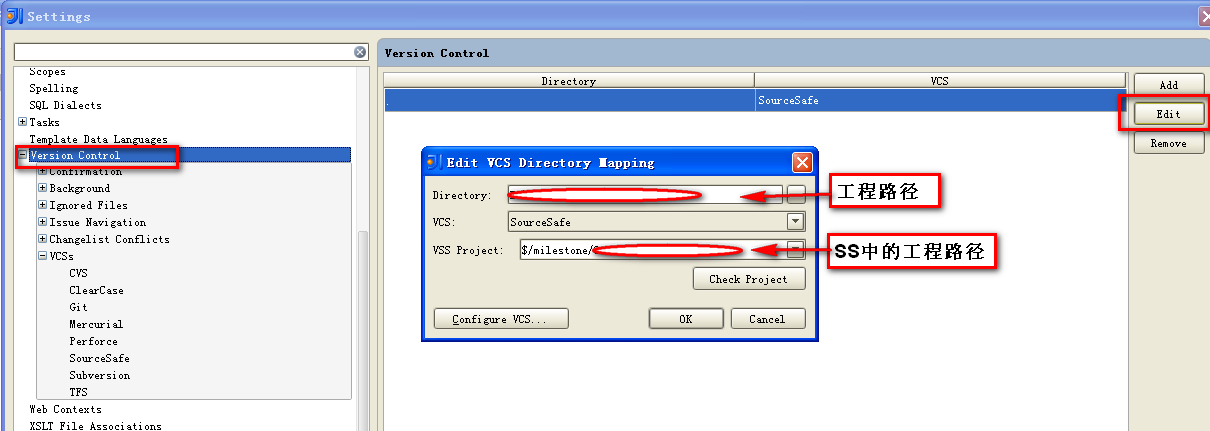Click the Check Project button
Screen dimensions: 1210x431
[x=749, y=279]
